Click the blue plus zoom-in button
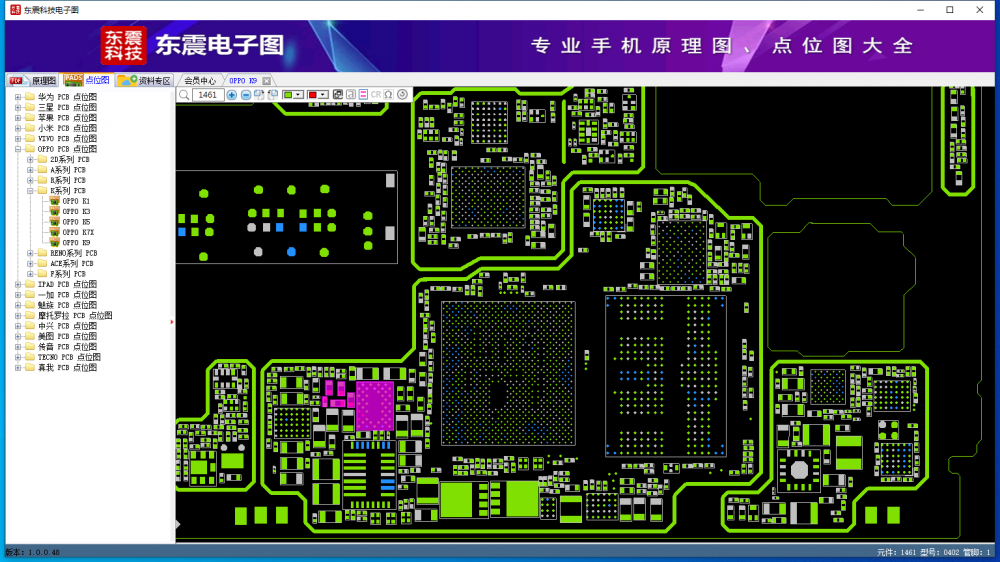Screen dimensions: 1000x562 pos(232,95)
